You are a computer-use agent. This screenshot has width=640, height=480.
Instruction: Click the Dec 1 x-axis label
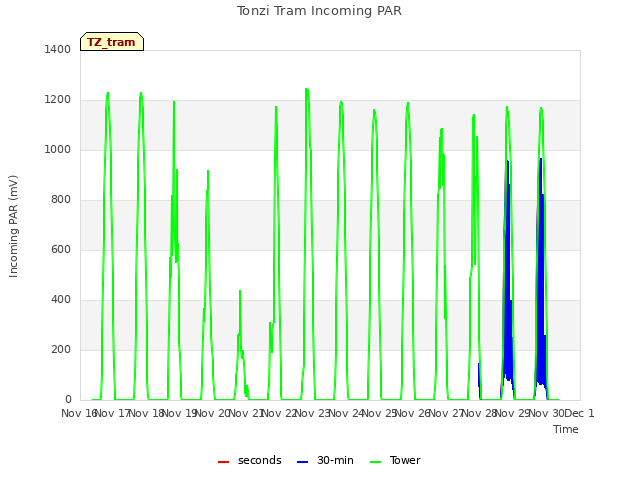580,413
